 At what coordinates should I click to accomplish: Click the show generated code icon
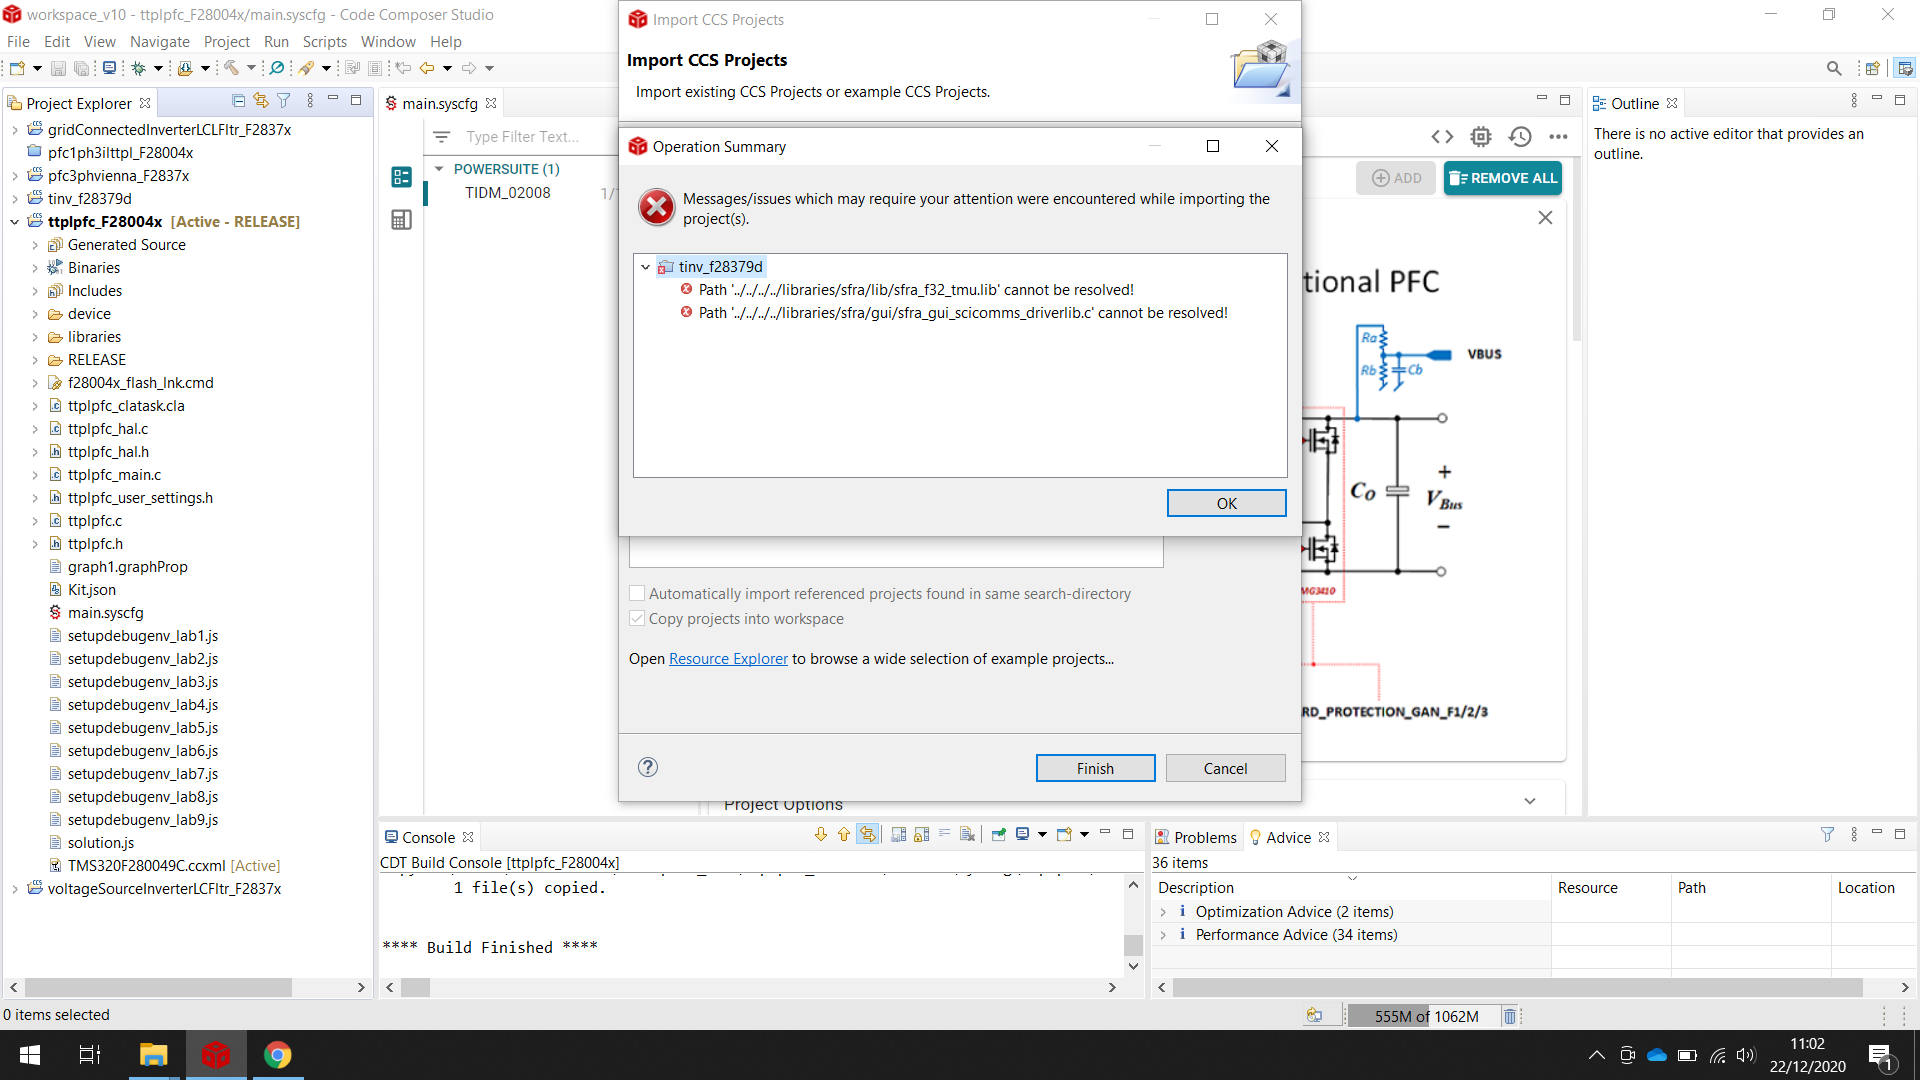[x=1442, y=137]
